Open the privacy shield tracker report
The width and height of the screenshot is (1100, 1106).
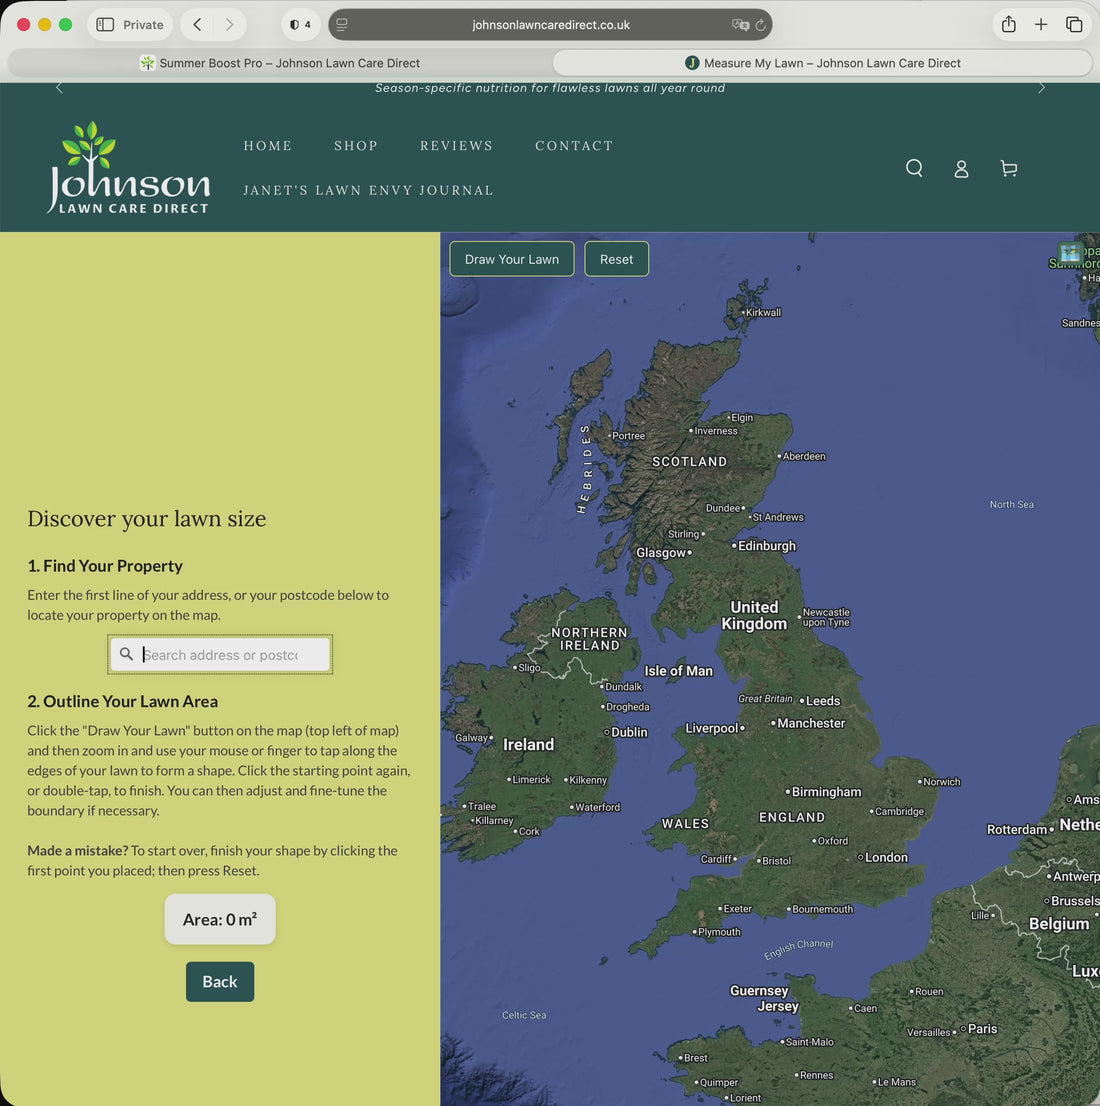[x=300, y=25]
